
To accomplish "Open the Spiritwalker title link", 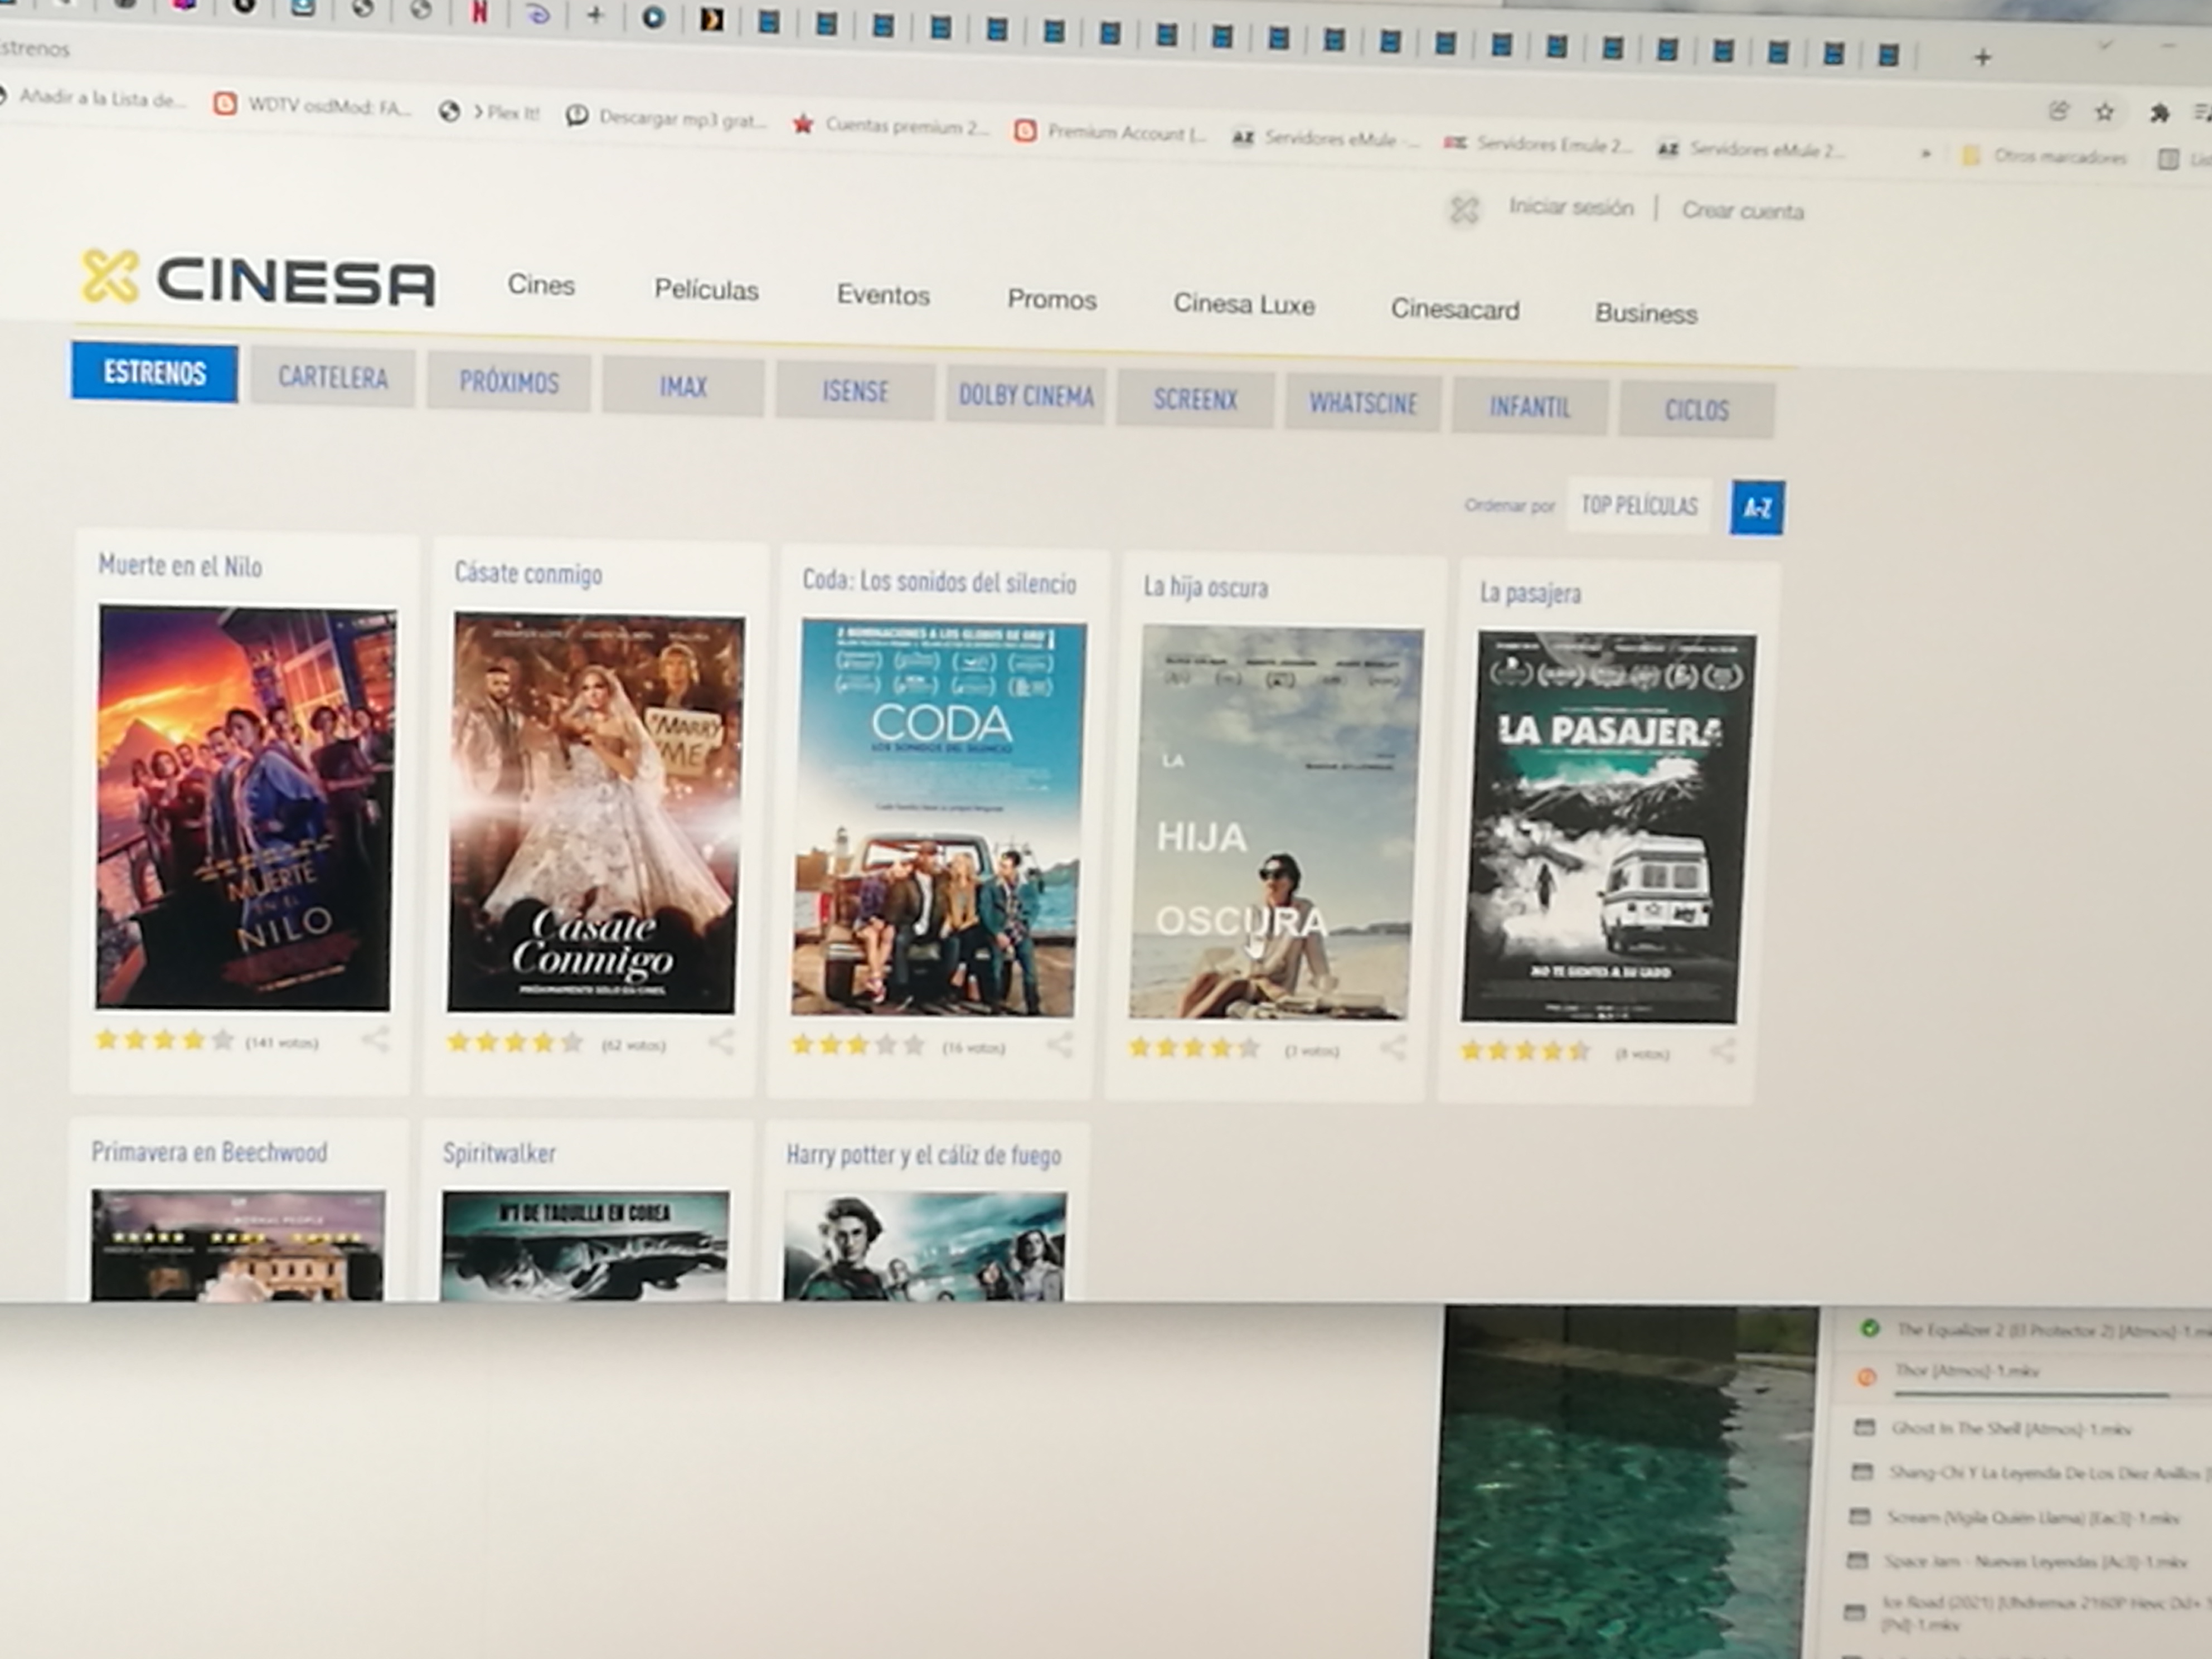I will [x=499, y=1153].
